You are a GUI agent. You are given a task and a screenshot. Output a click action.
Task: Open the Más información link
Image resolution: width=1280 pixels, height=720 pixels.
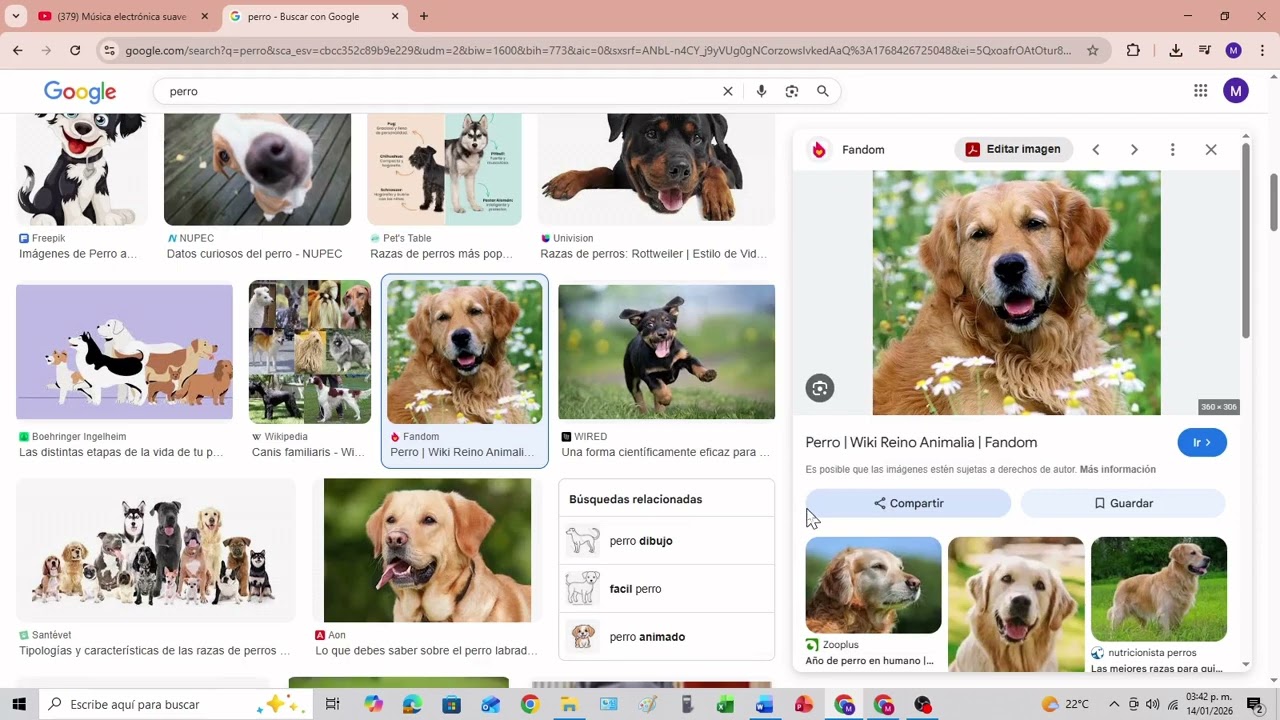[x=1118, y=470]
